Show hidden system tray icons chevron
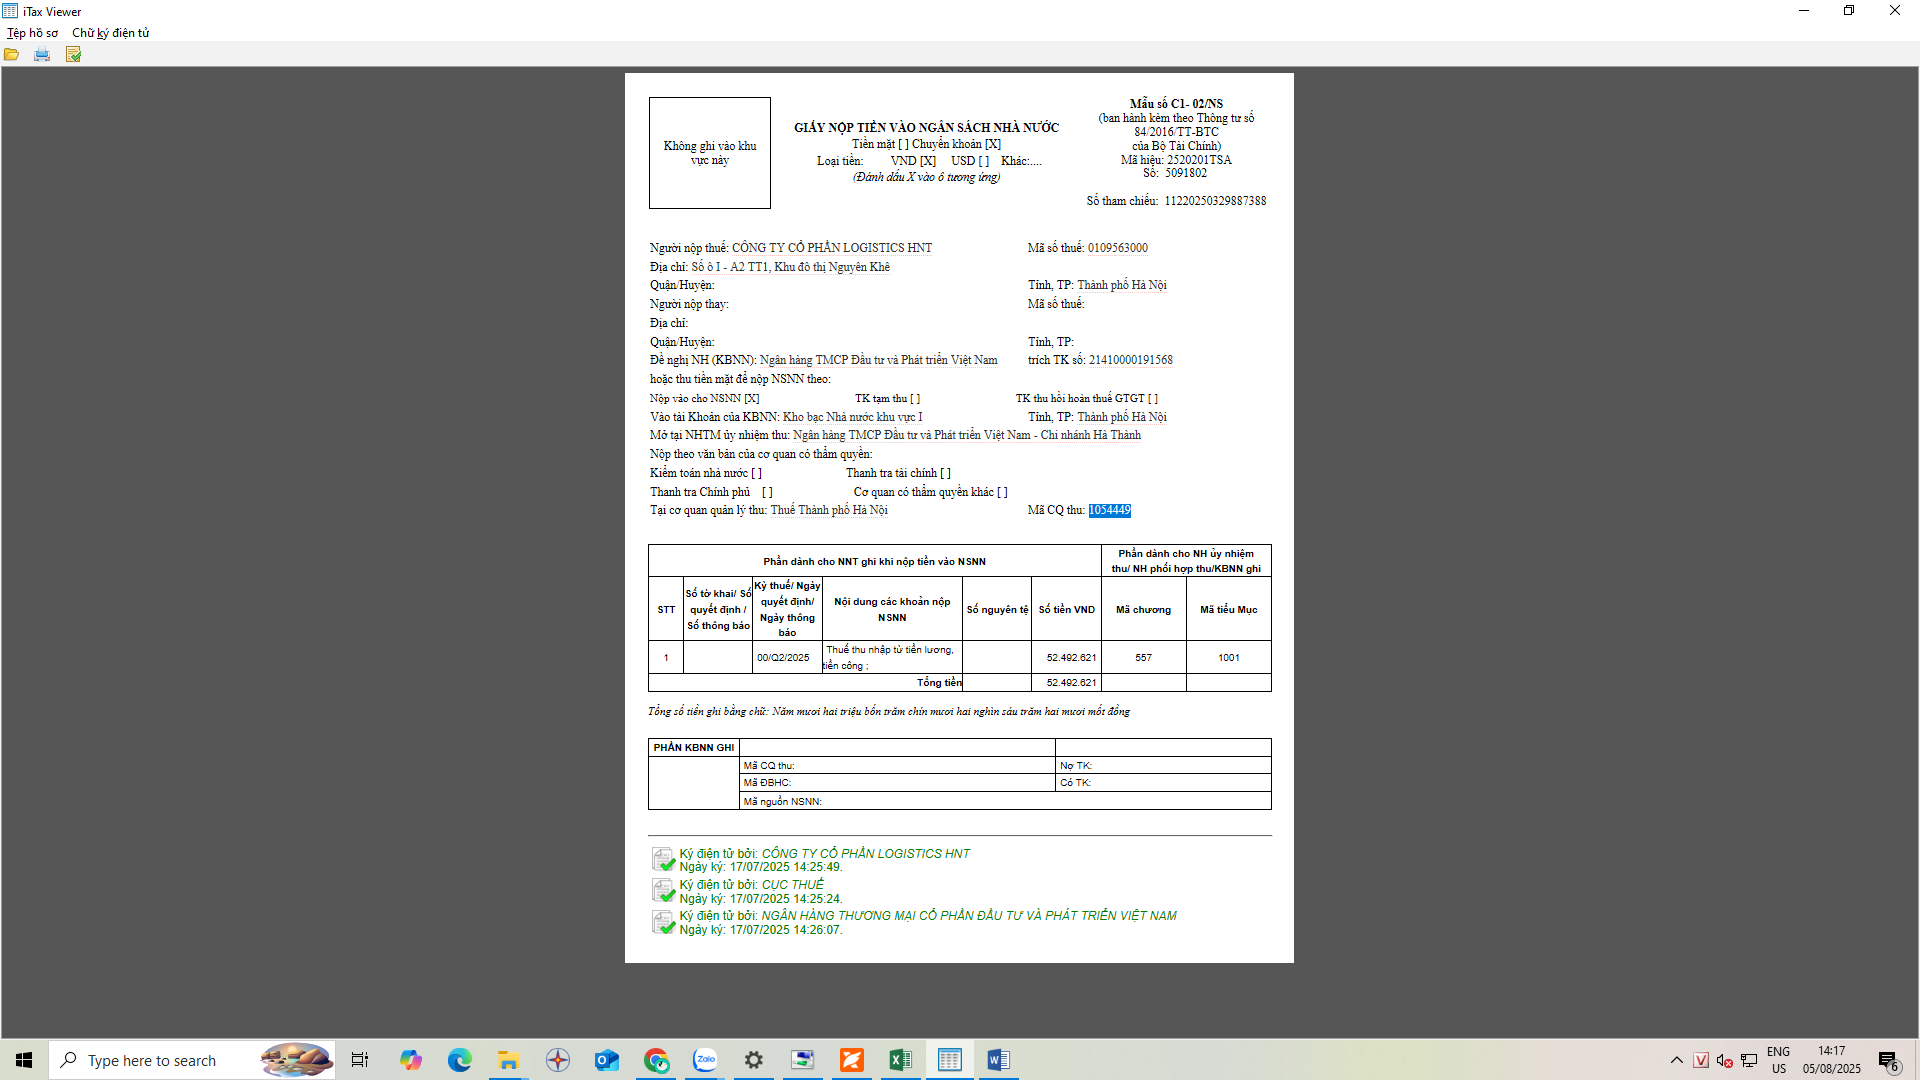 point(1676,1060)
